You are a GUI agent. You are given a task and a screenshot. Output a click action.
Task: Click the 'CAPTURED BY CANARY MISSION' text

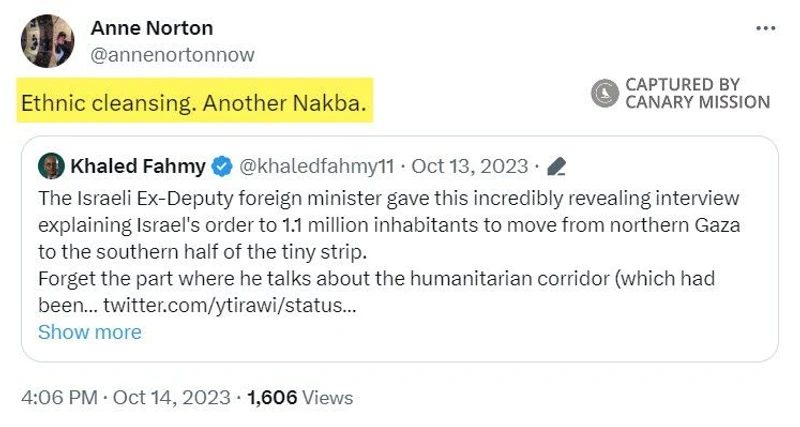[x=697, y=94]
